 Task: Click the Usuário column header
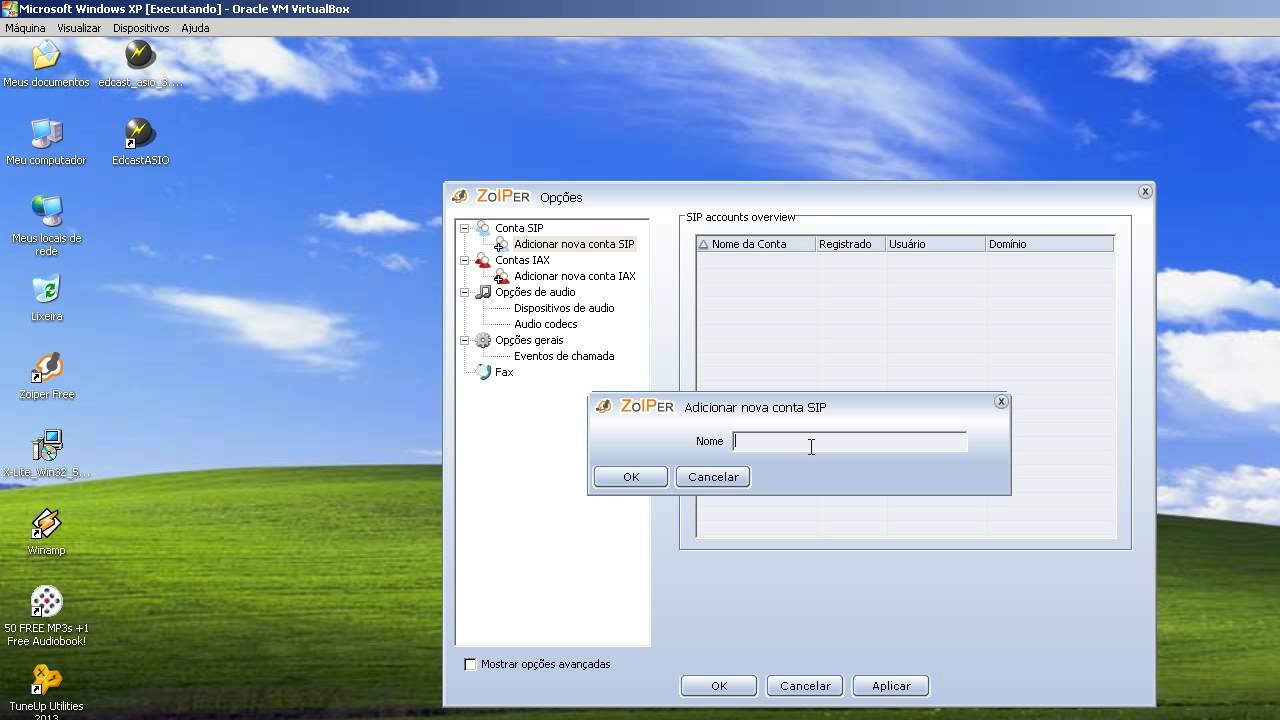[x=935, y=244]
